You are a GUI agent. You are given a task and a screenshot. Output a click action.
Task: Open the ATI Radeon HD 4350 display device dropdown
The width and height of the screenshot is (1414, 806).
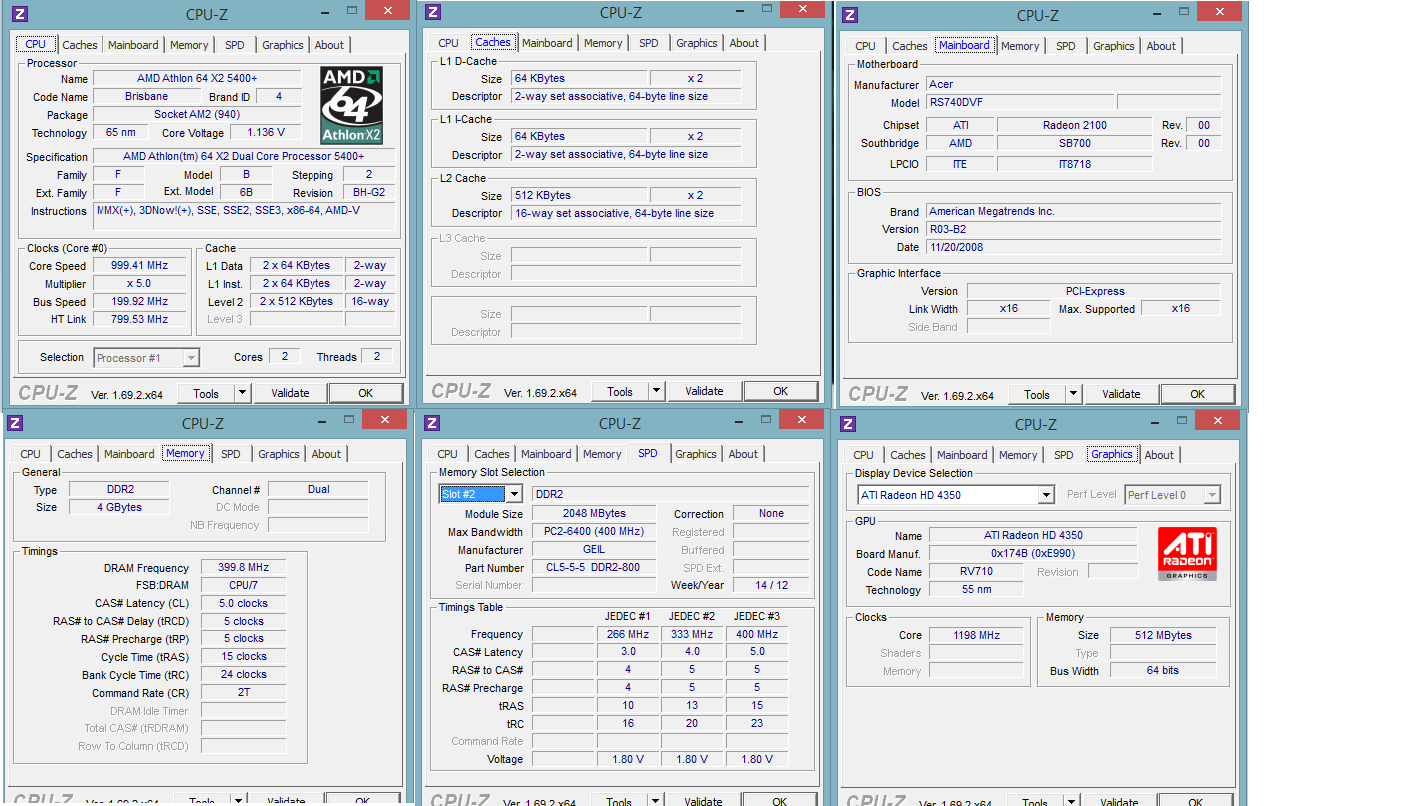point(956,495)
